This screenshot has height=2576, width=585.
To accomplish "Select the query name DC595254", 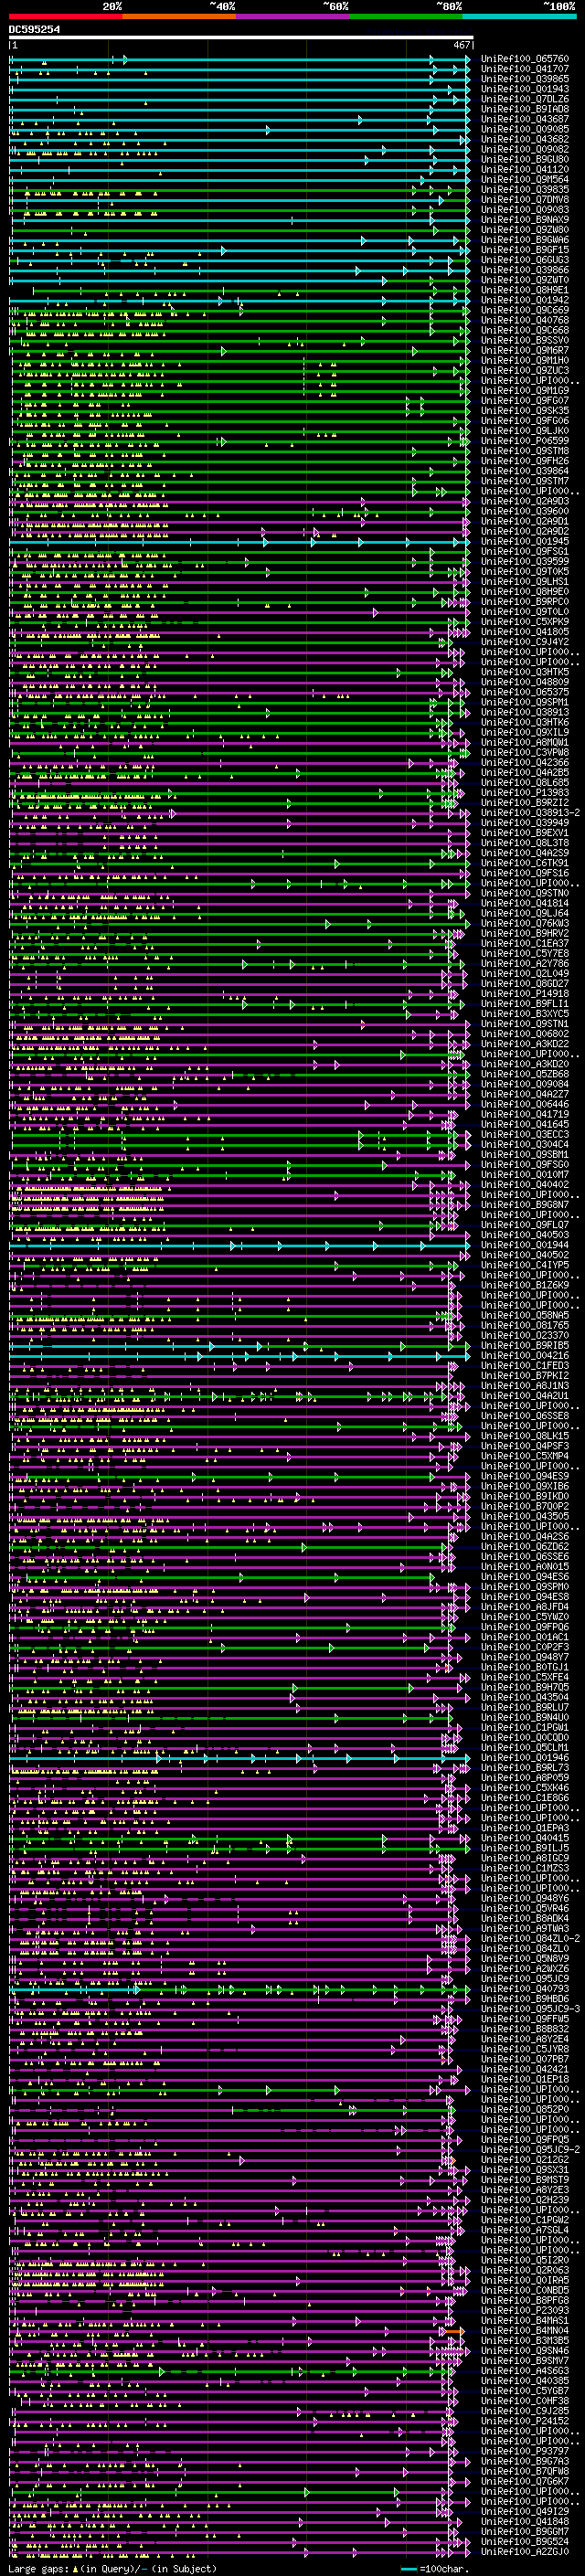I will pyautogui.click(x=35, y=29).
